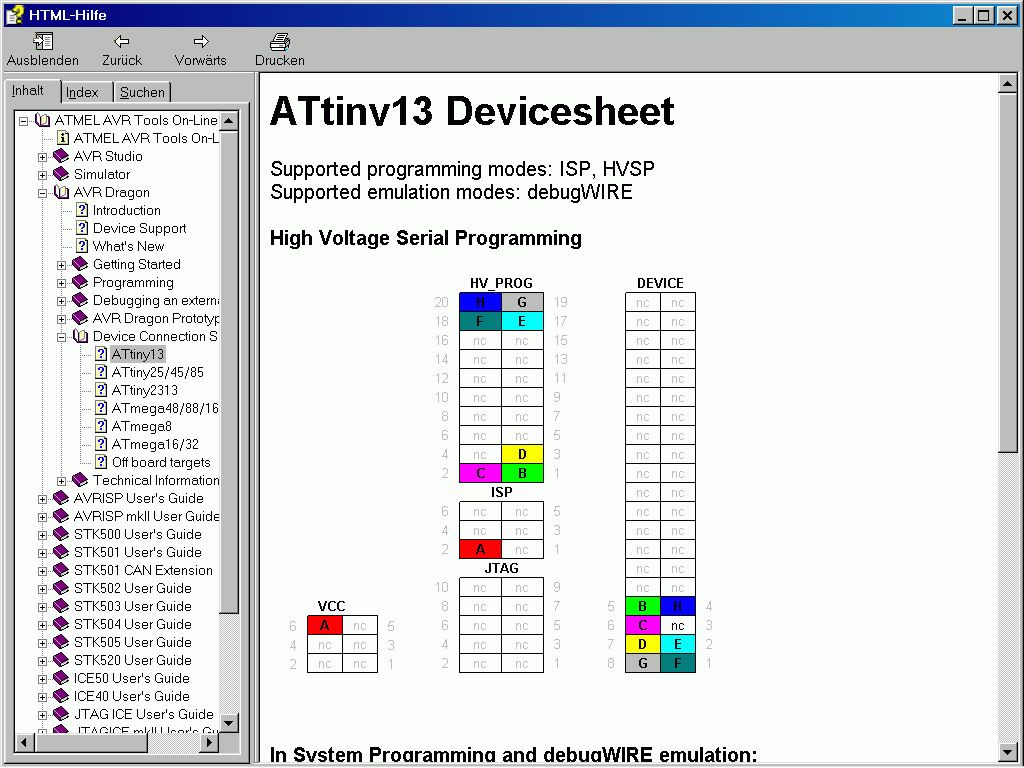Select the JTAG ICE User's Guide entry
The height and width of the screenshot is (768, 1024).
click(143, 714)
